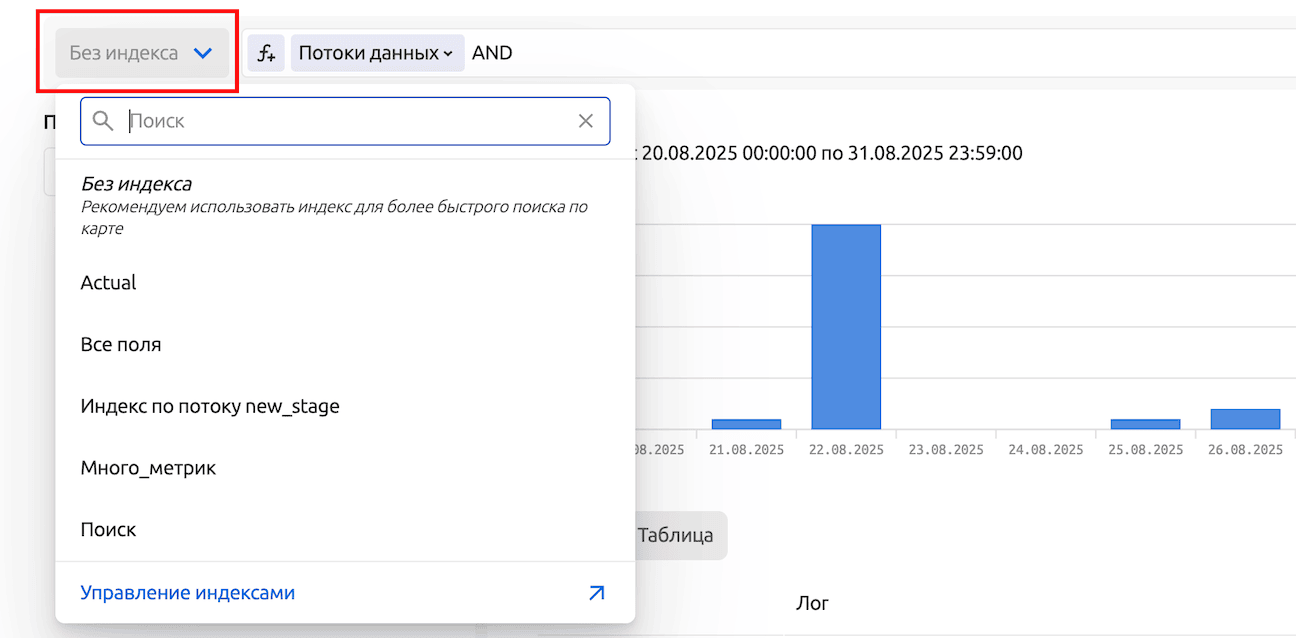This screenshot has width=1296, height=638.
Task: Click the blue chevron on Без индекса
Action: click(x=203, y=53)
